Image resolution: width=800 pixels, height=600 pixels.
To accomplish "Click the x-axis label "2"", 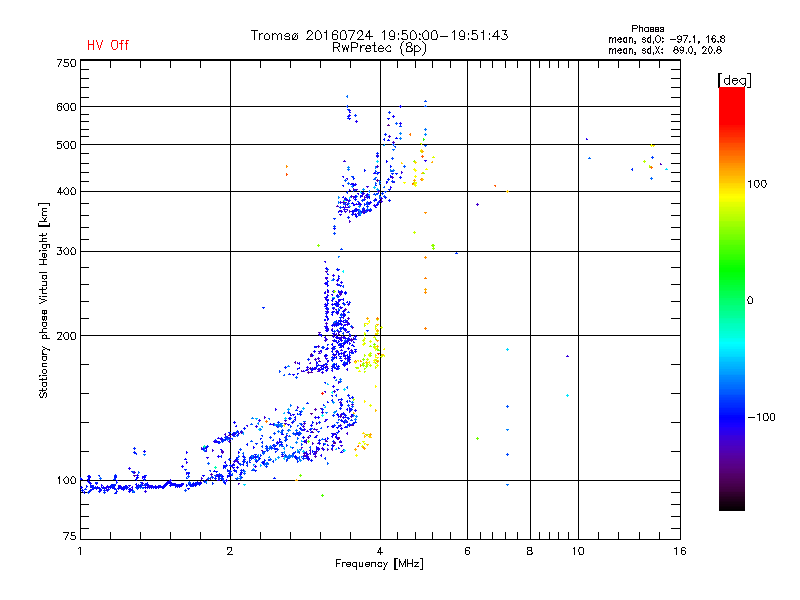I will (x=230, y=551).
